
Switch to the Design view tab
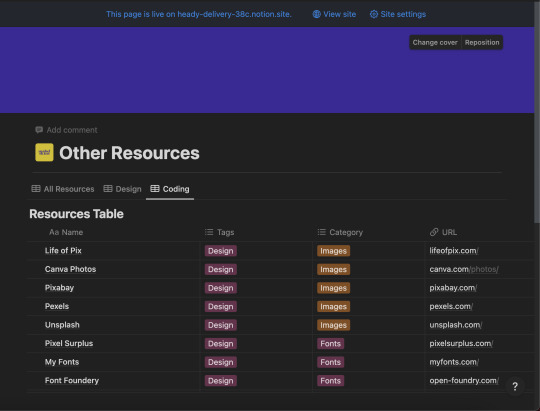pos(122,189)
